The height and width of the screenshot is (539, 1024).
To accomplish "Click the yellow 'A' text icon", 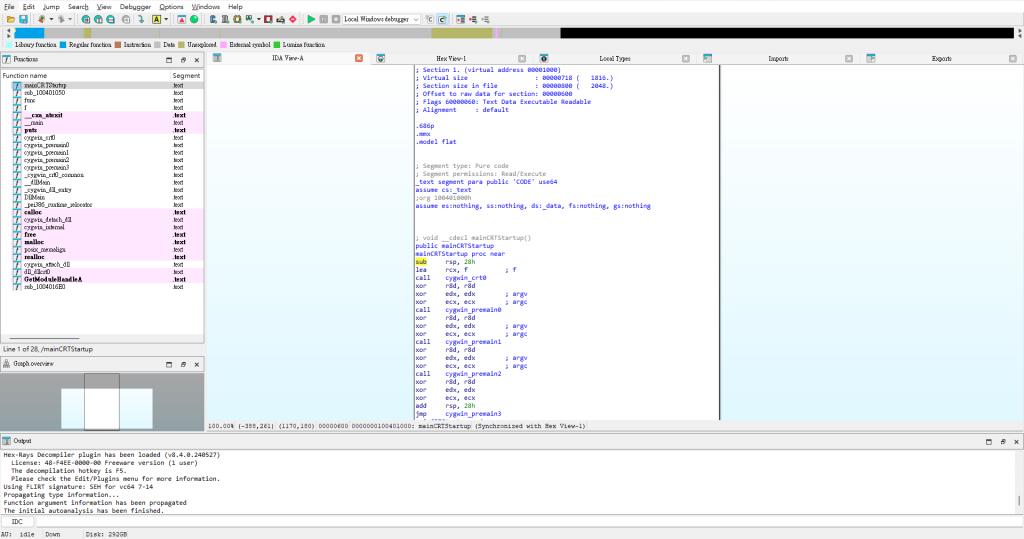I will 157,20.
